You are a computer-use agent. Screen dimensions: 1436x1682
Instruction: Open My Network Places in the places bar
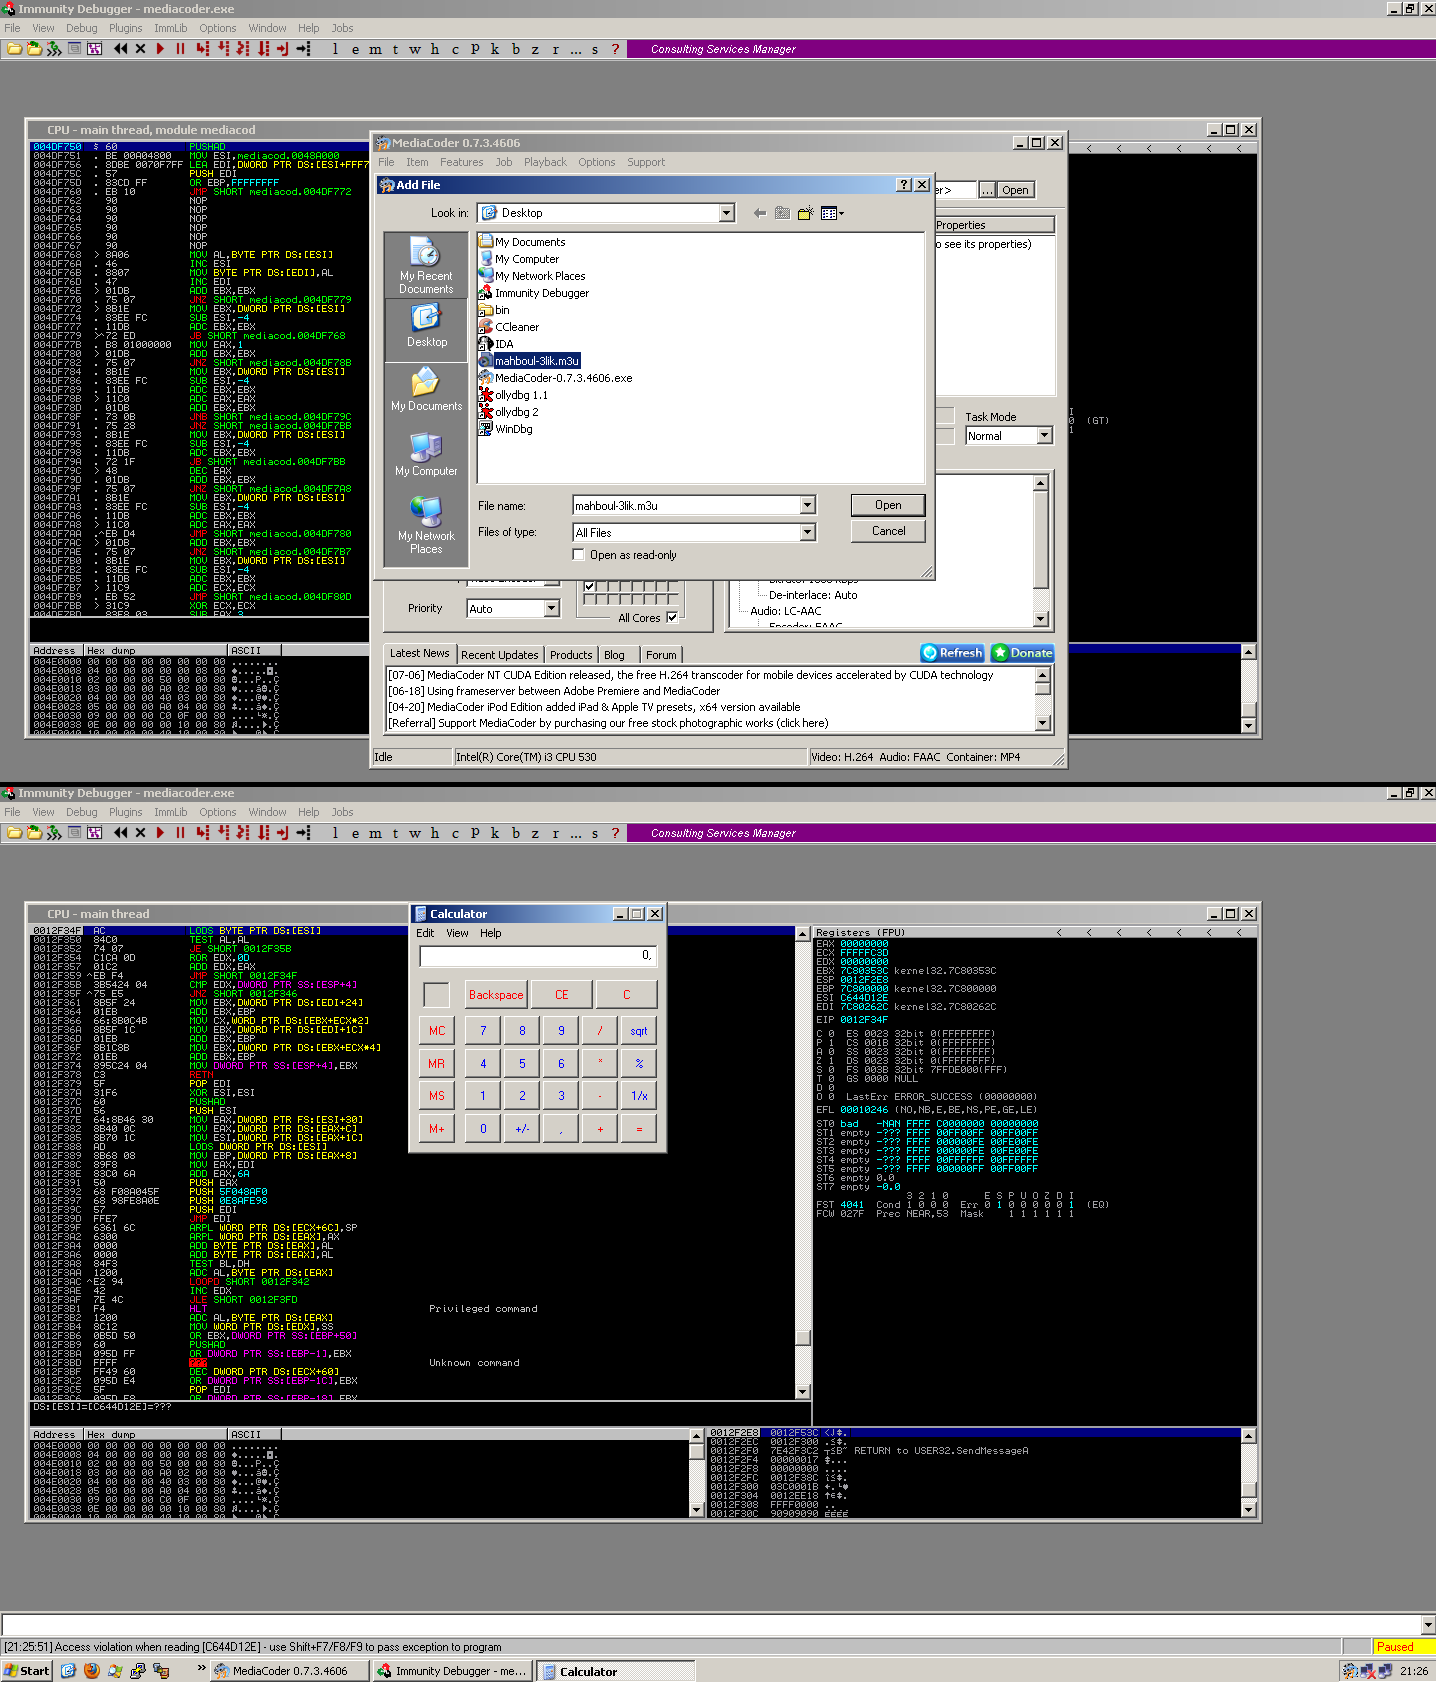(426, 525)
